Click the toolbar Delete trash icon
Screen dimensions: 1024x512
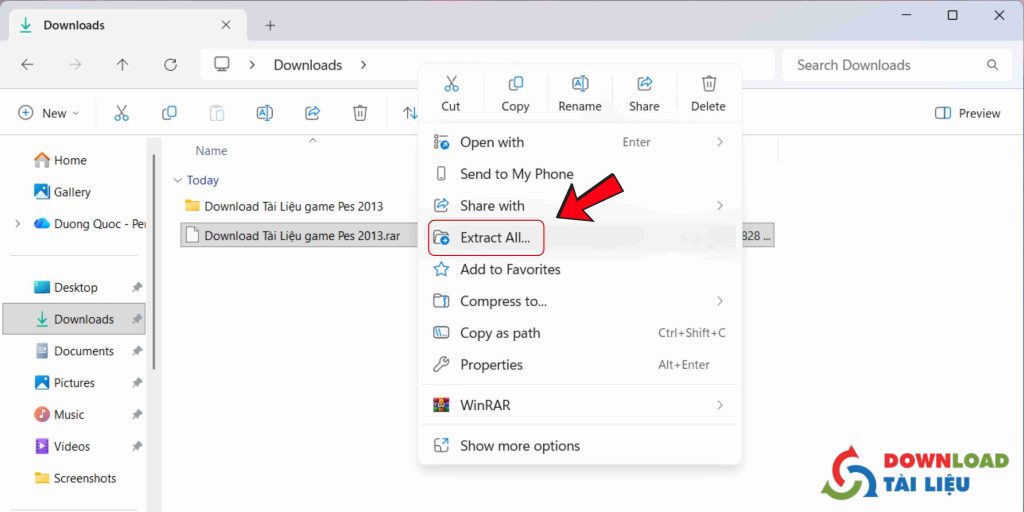coord(360,113)
